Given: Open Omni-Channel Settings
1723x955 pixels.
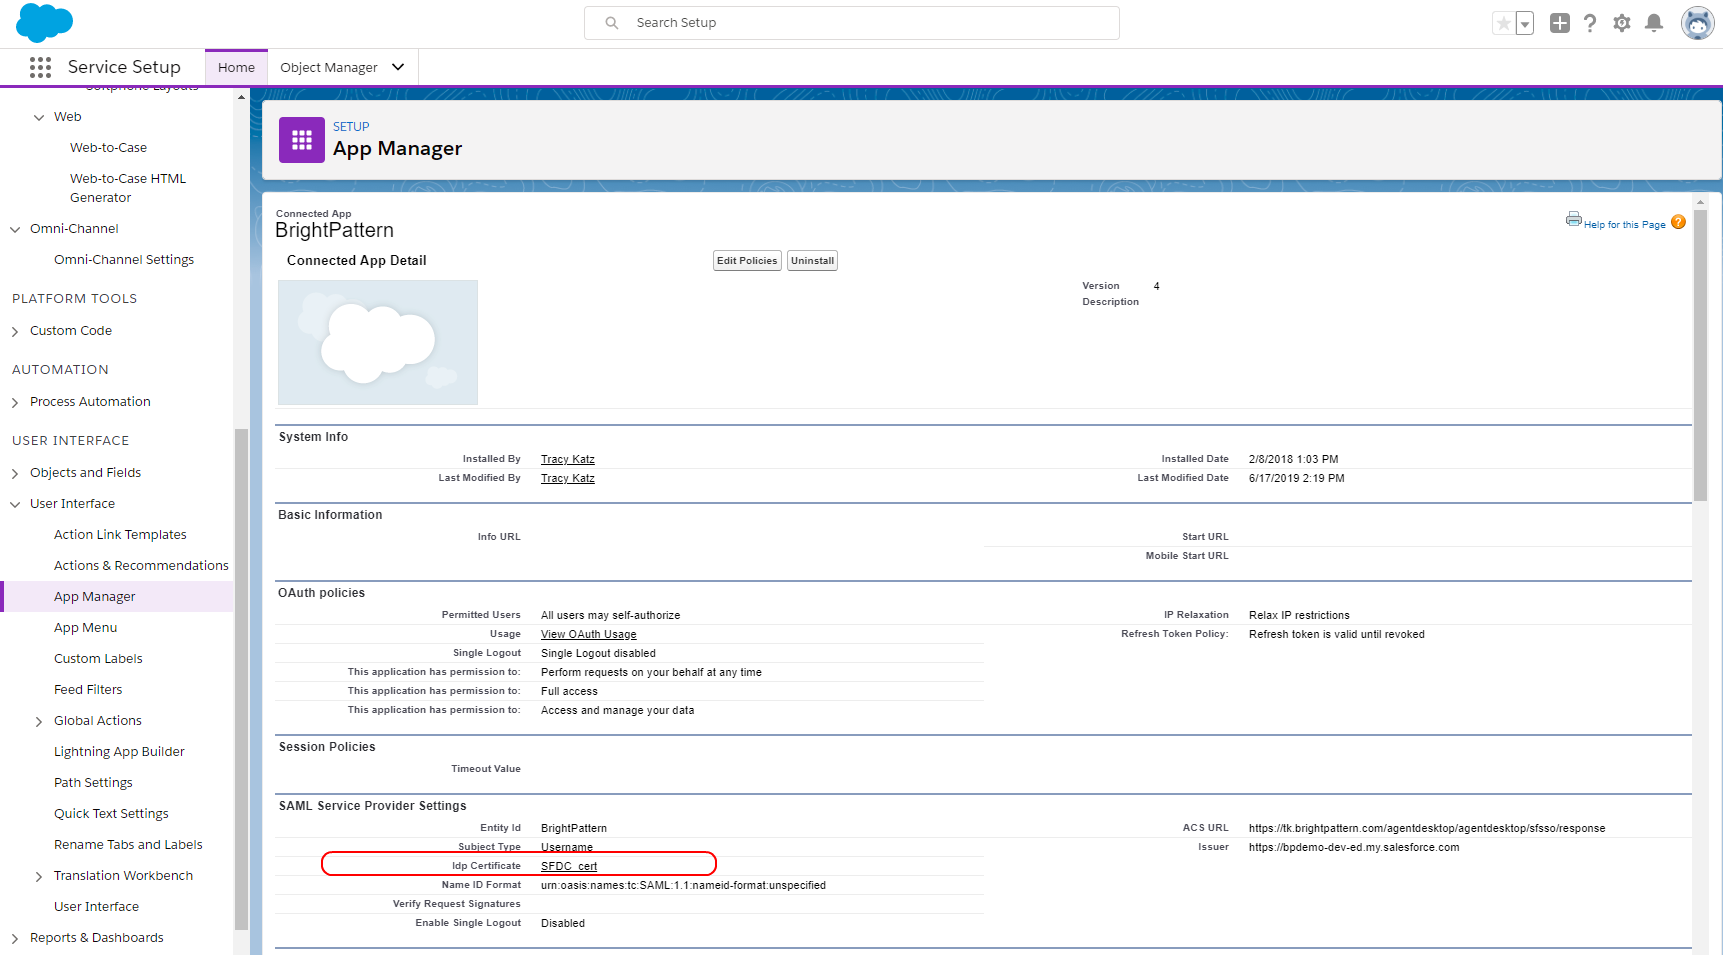Looking at the screenshot, I should pos(124,259).
